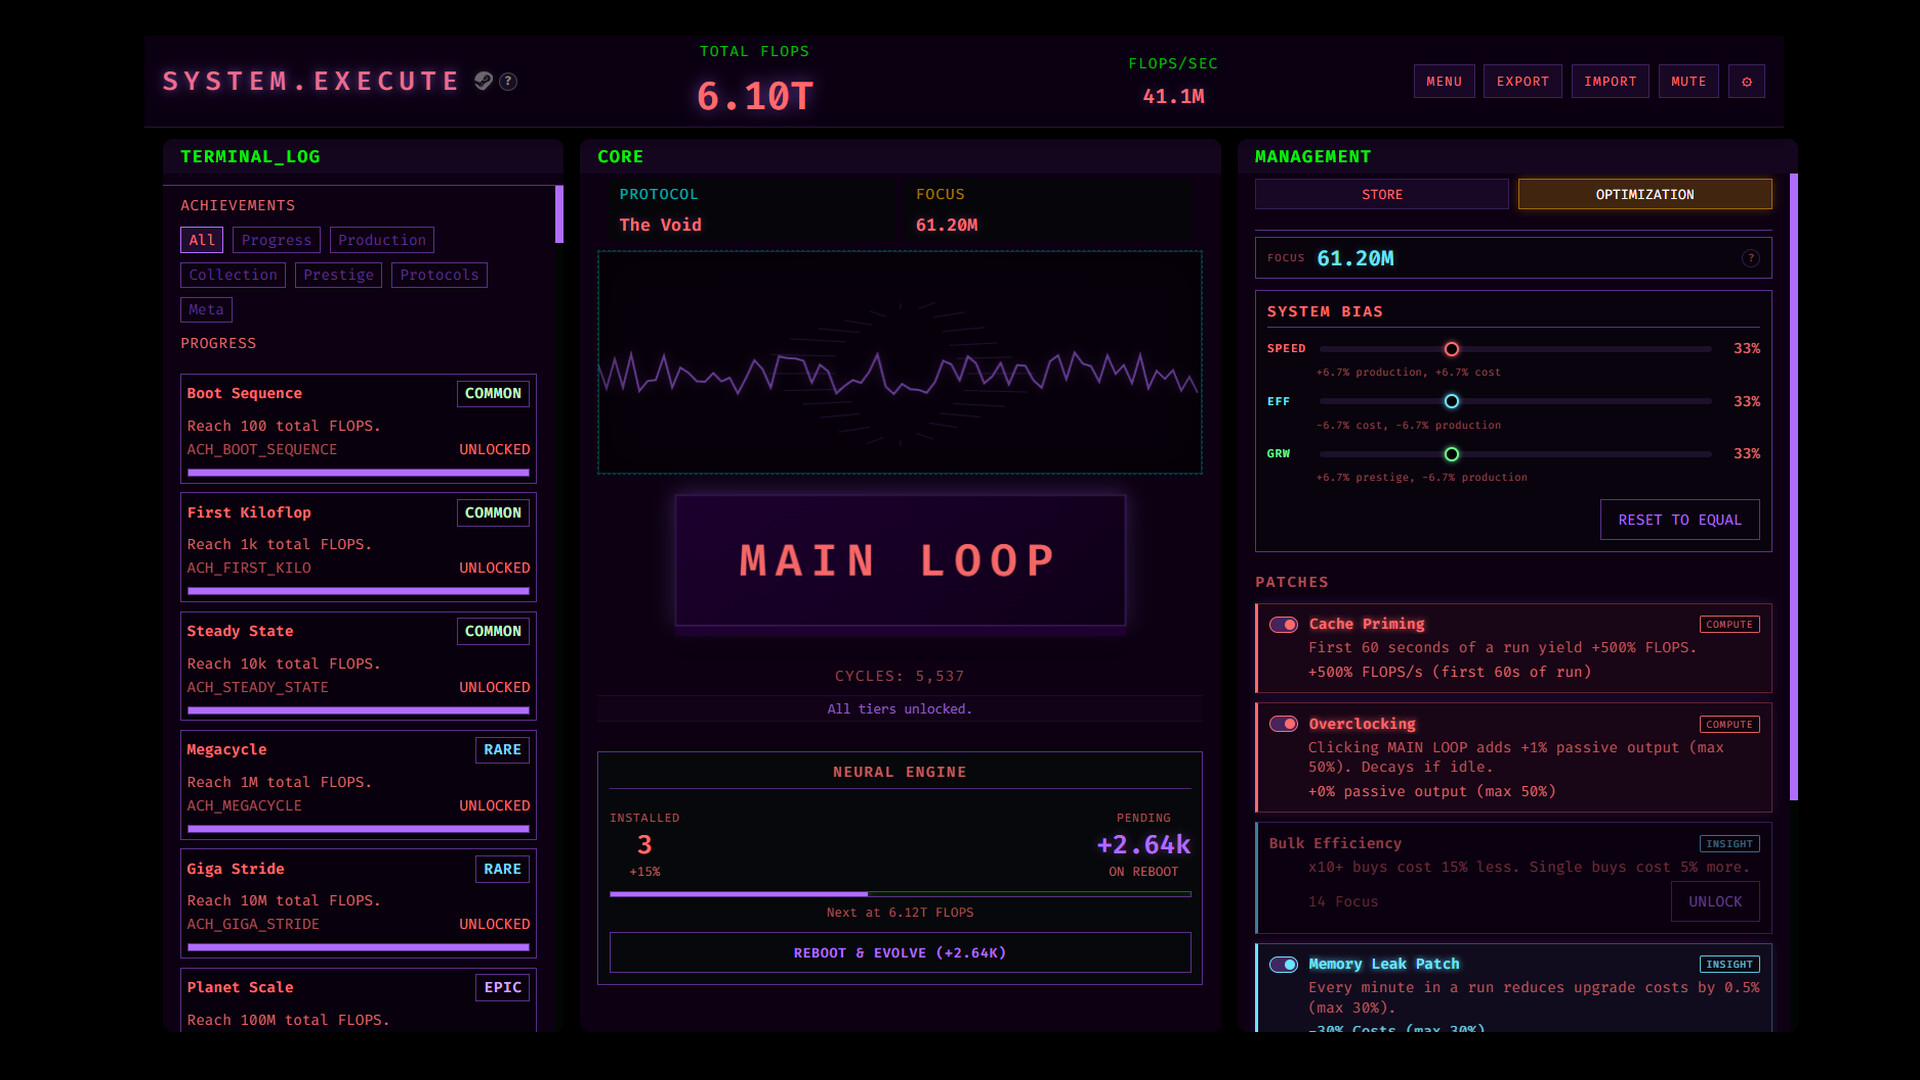Click REBOOT & EVOLVE button

(899, 953)
